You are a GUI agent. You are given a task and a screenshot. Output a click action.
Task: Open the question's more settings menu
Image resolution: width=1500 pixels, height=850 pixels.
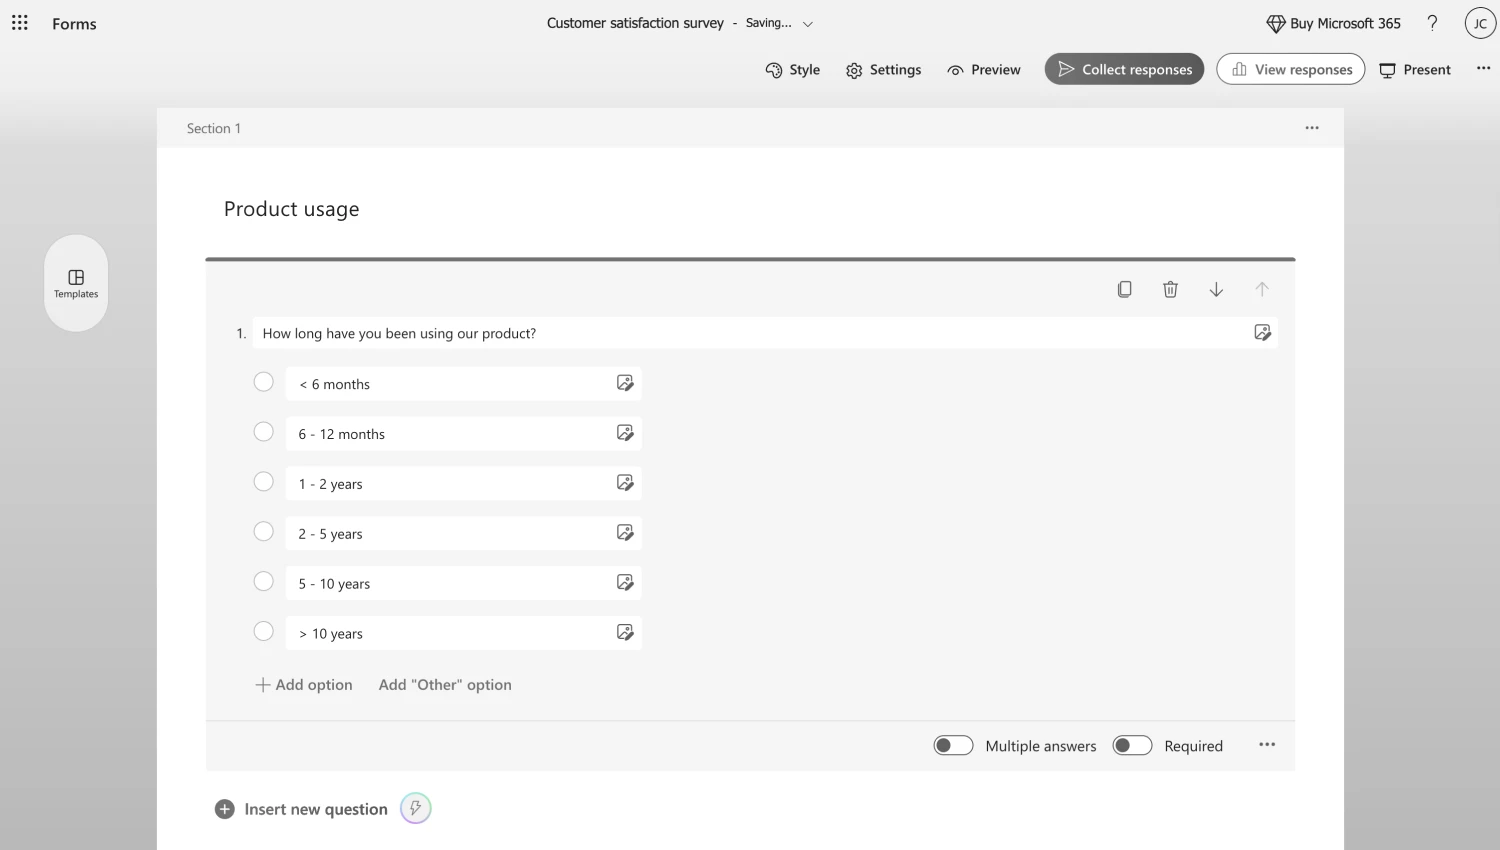pos(1267,745)
